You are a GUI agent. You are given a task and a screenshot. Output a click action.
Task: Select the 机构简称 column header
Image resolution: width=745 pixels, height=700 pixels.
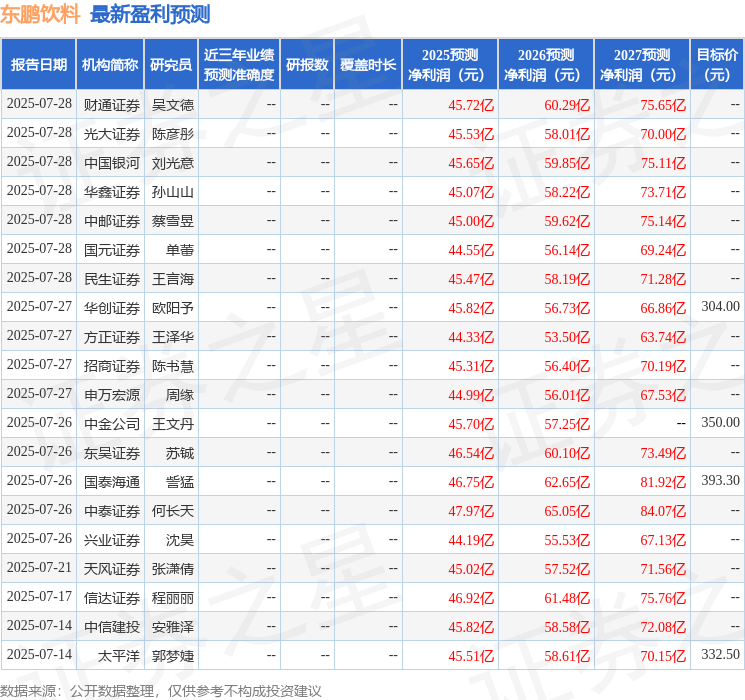pos(110,65)
